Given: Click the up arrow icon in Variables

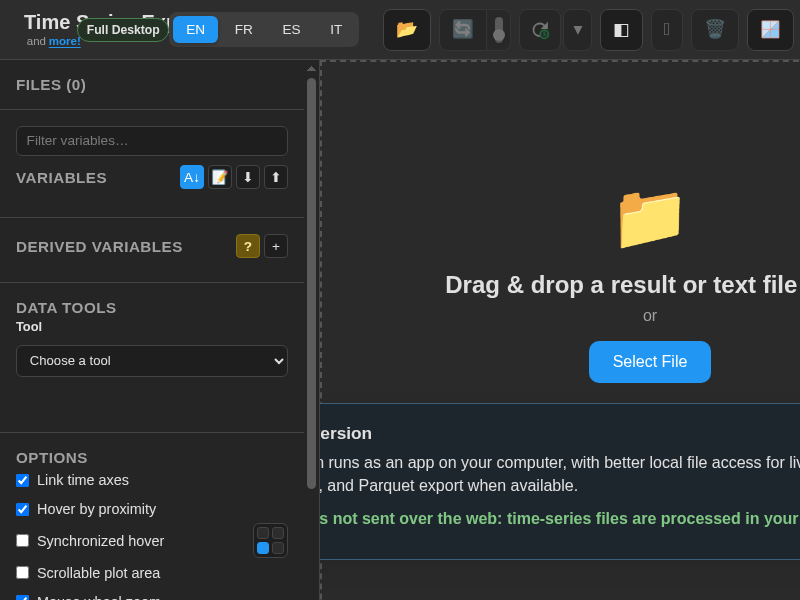Looking at the screenshot, I should point(276,177).
